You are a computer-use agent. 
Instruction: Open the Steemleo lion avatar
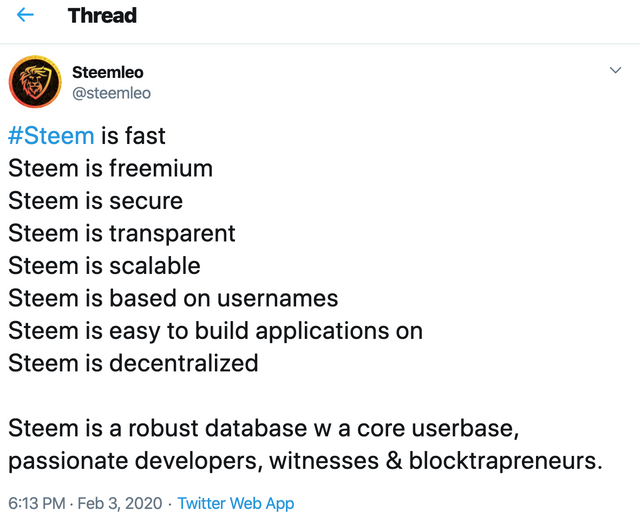click(35, 82)
